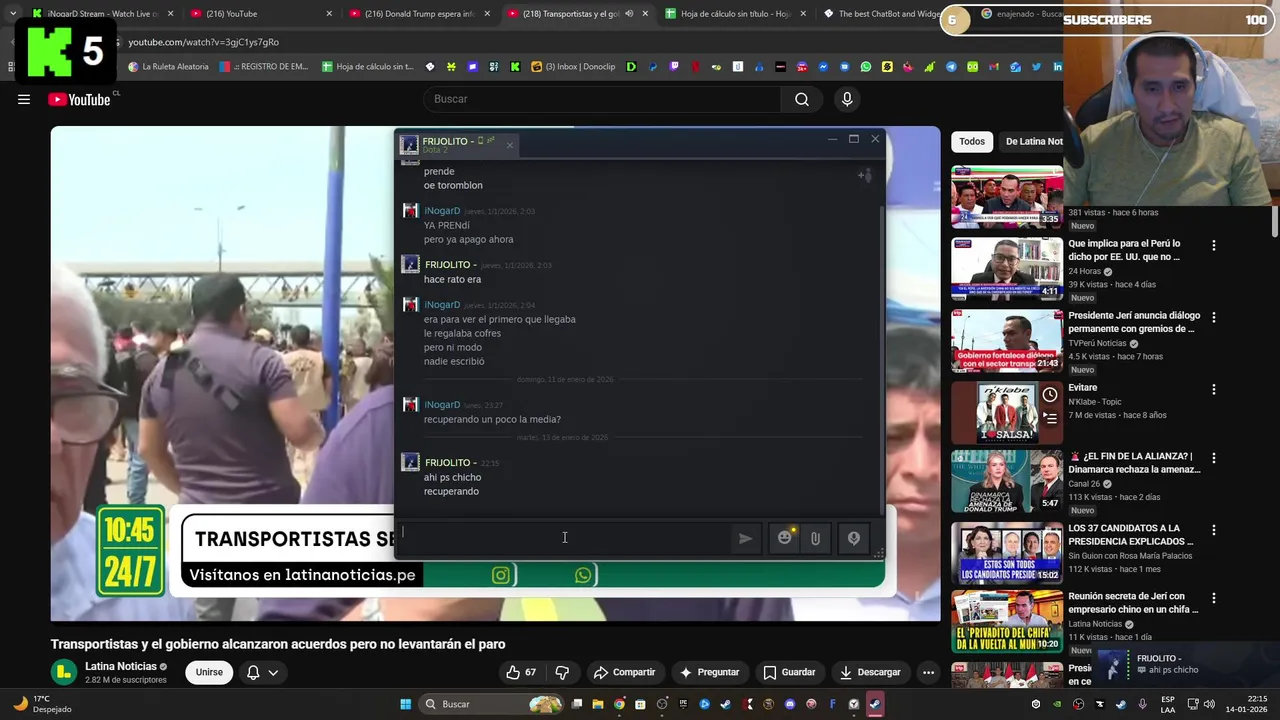Open the Steam chat emoticon picker
Viewport: 1280px width, 720px height.
pyautogui.click(x=785, y=538)
